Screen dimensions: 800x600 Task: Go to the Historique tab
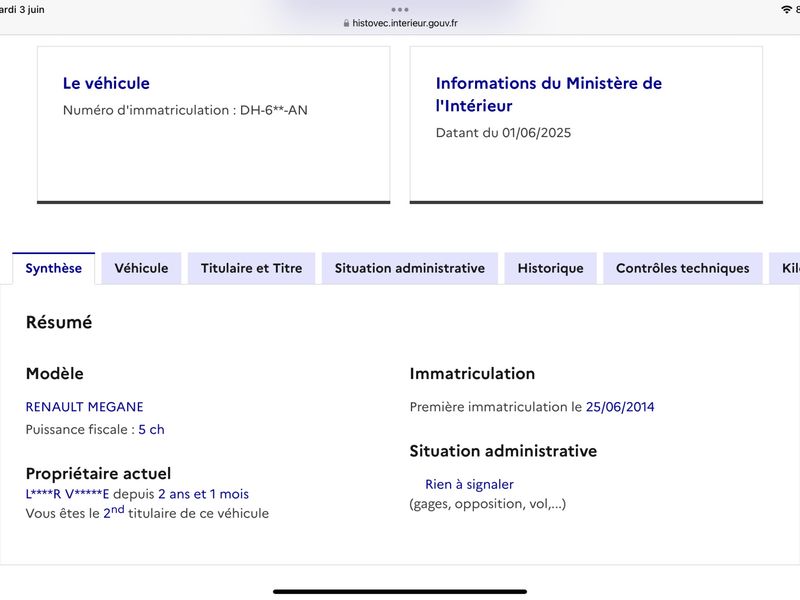pos(551,268)
